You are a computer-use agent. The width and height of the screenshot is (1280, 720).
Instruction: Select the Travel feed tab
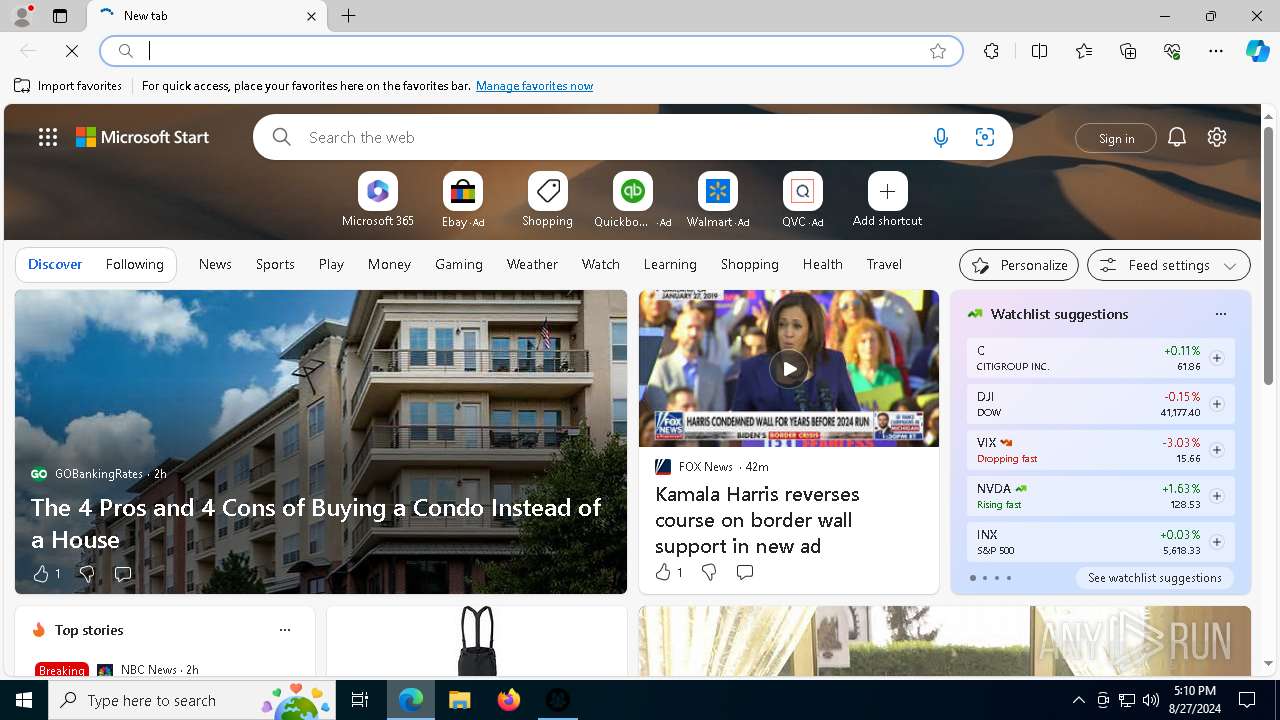(x=884, y=264)
